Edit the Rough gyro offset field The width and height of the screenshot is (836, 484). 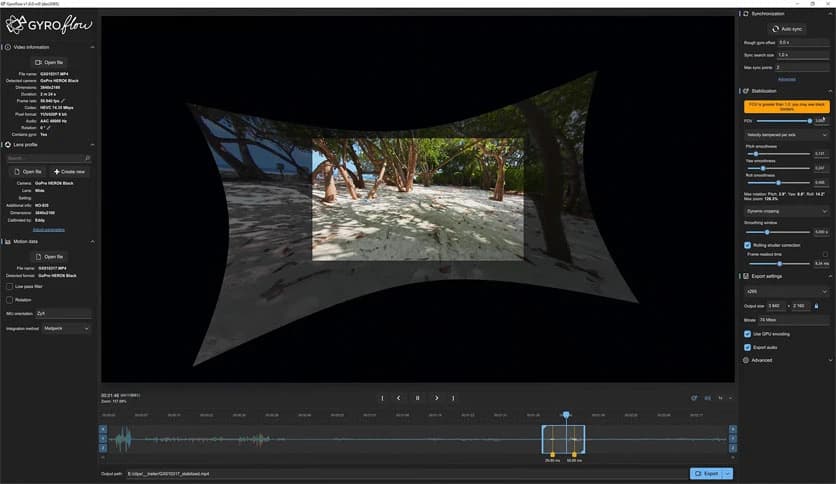point(803,42)
